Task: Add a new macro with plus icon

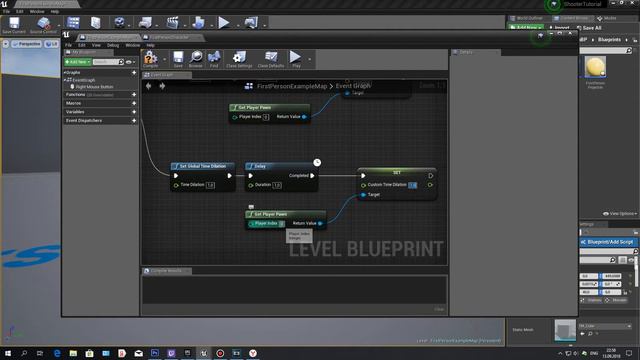Action: tap(134, 103)
